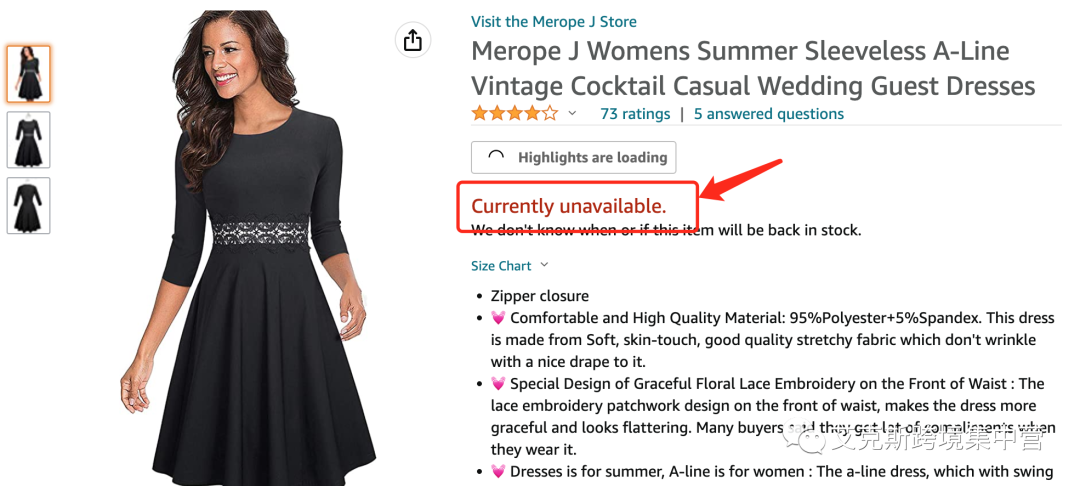Click the heart emoji before Comfortable and High Quality
Viewport: 1080px width, 486px height.
(x=498, y=318)
